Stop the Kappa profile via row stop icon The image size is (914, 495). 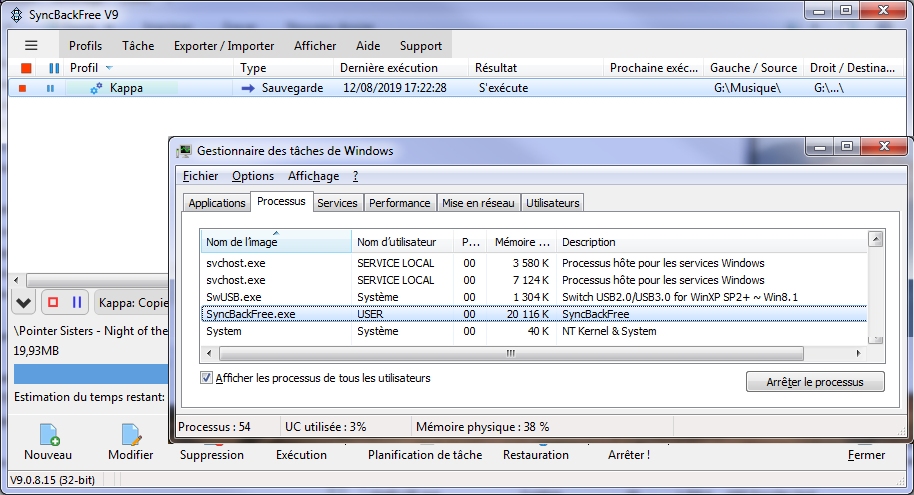22,88
